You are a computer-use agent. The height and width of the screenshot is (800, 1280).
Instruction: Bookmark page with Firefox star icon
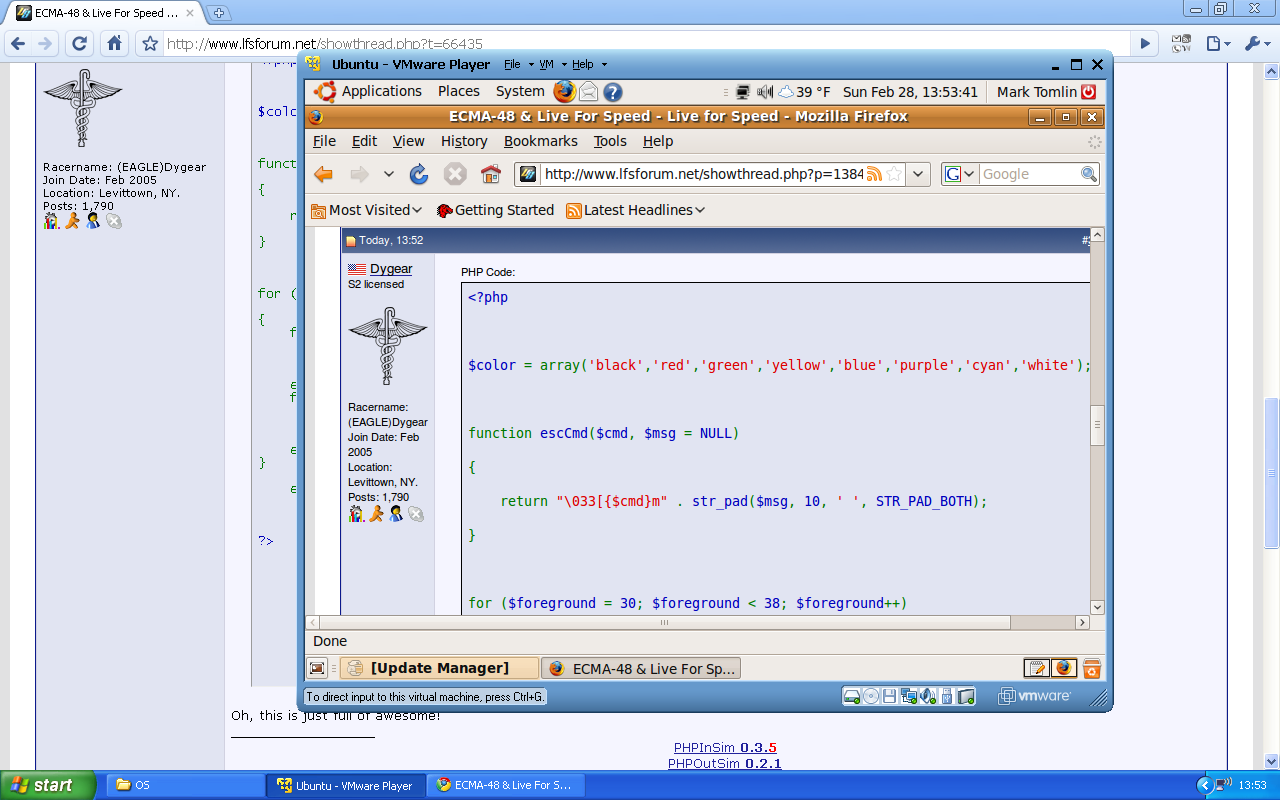coord(894,174)
